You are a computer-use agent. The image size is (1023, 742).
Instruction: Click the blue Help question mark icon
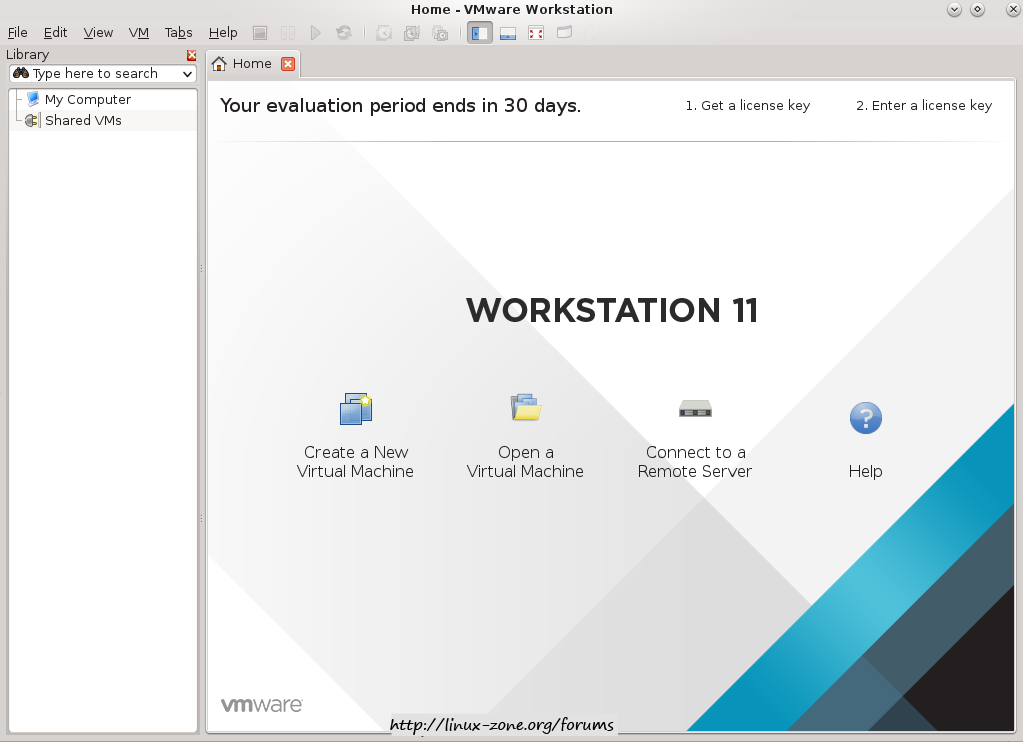[x=865, y=417]
